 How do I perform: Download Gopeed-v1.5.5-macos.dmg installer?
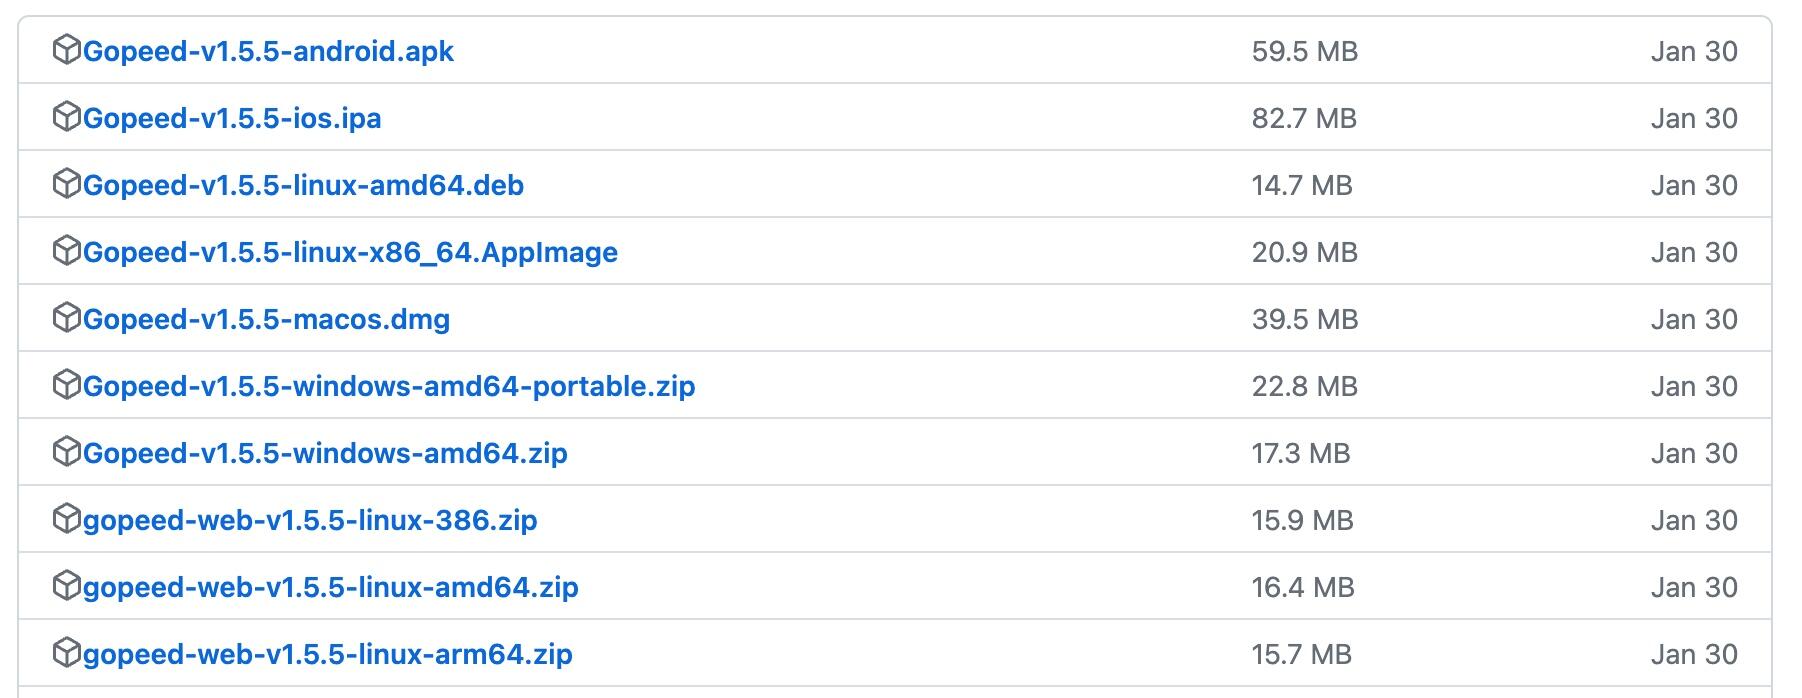click(266, 319)
